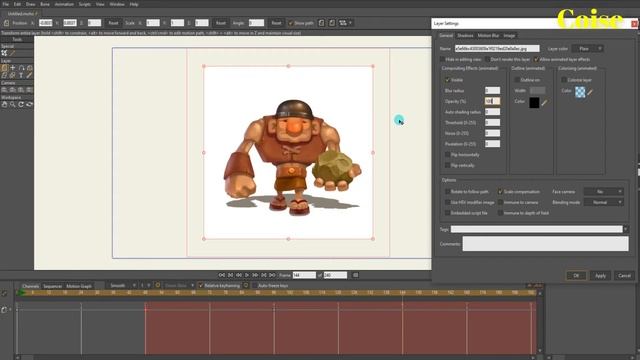Select the Shear Layer tool
Screen dimensions: 640x360
[4, 76]
